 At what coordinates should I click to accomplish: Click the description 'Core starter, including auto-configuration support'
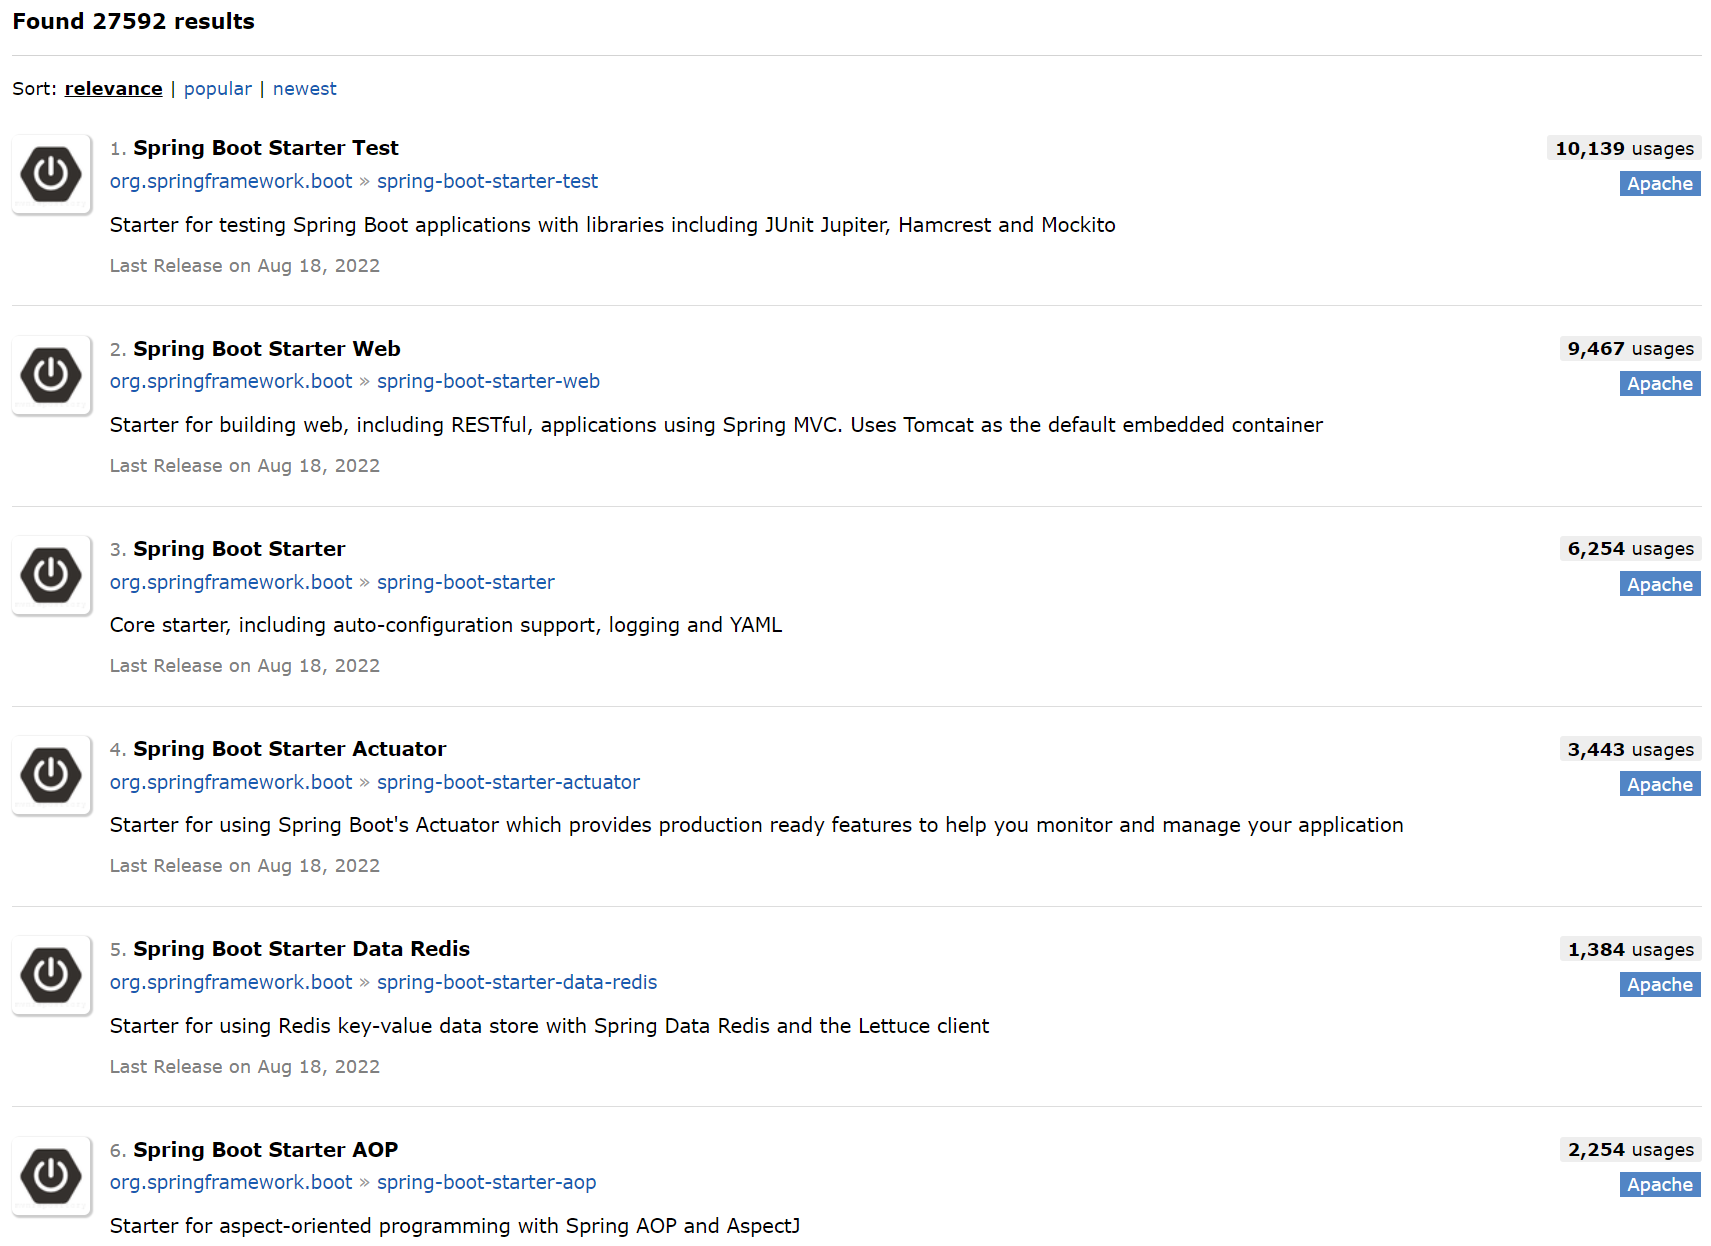pyautogui.click(x=446, y=625)
